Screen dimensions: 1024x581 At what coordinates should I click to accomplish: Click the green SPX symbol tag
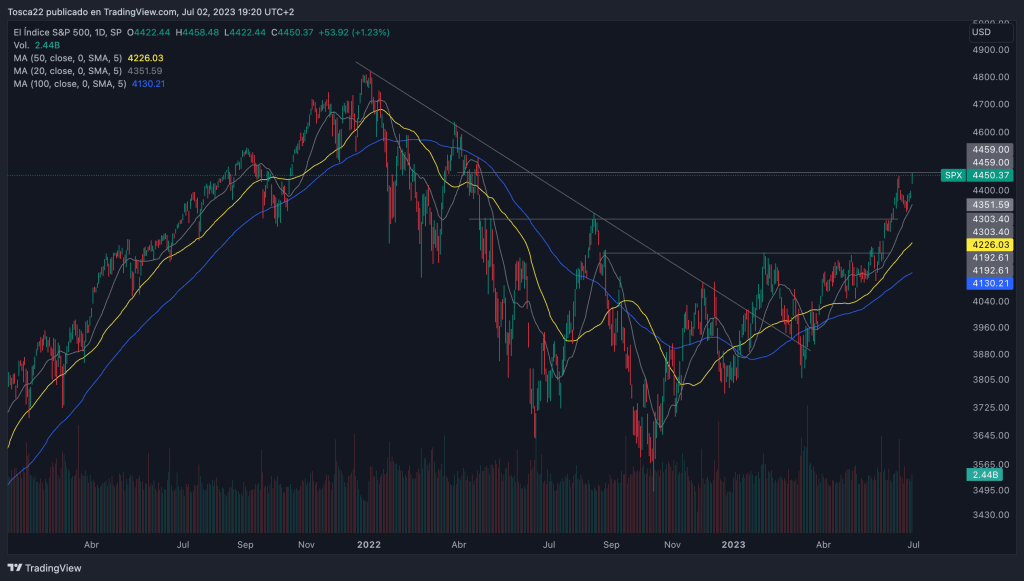pos(953,175)
